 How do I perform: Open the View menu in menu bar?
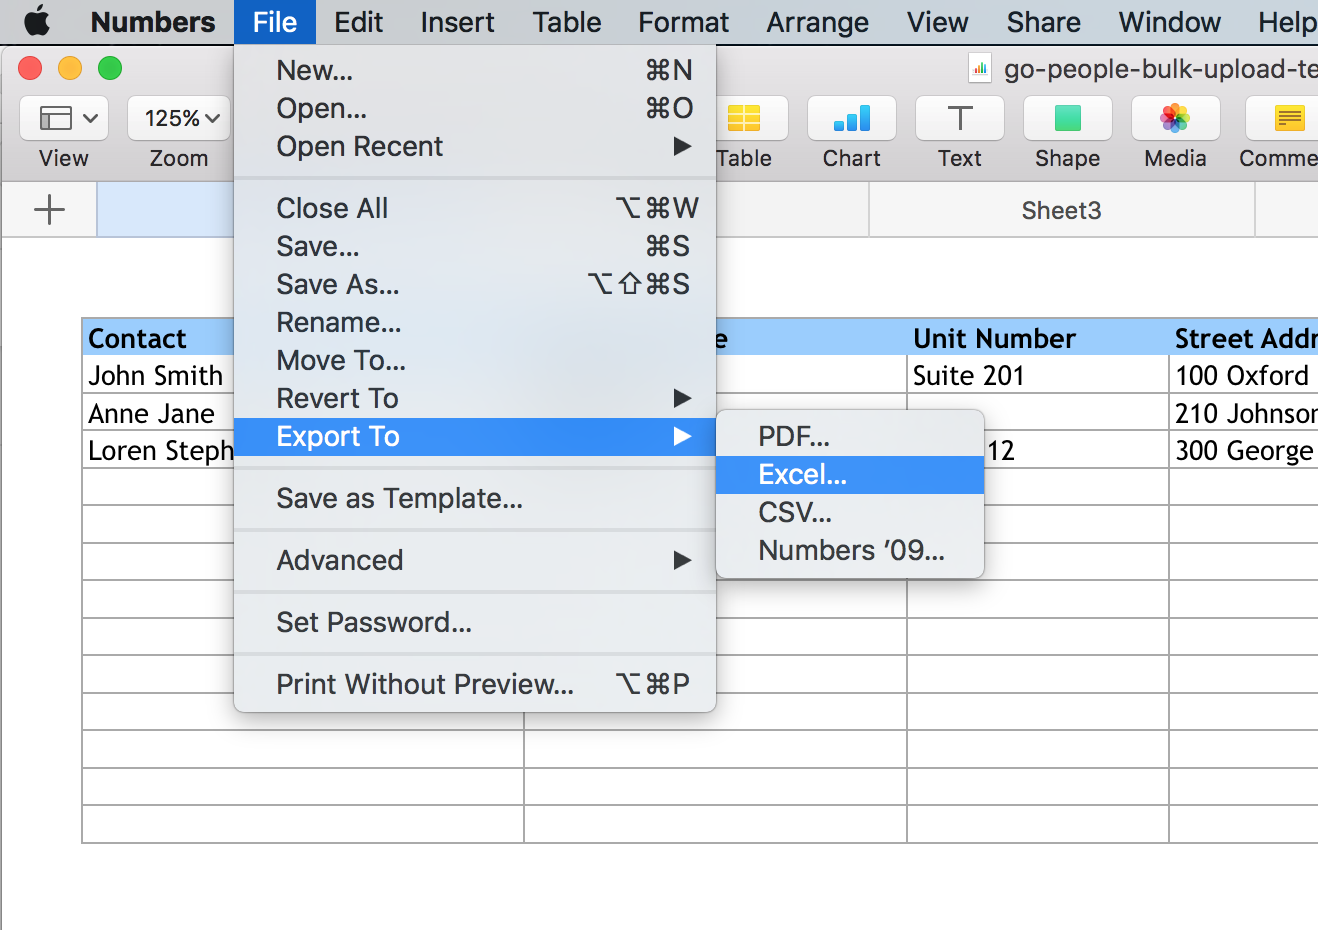(x=938, y=22)
